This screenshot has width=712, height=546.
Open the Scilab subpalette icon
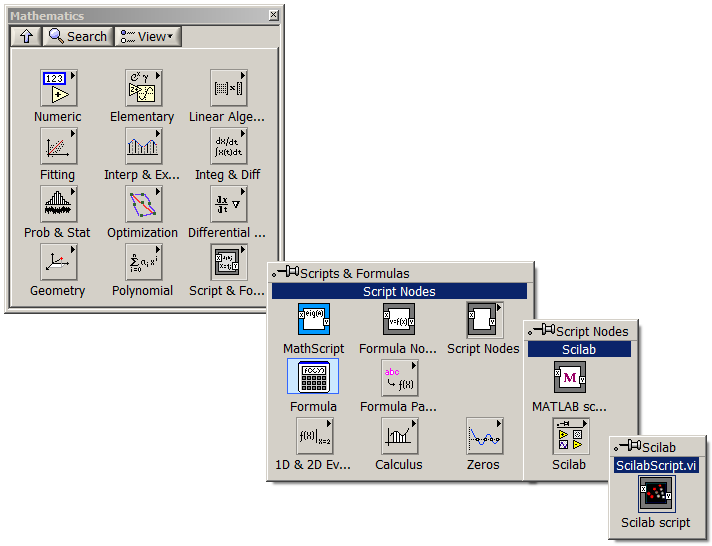(571, 436)
